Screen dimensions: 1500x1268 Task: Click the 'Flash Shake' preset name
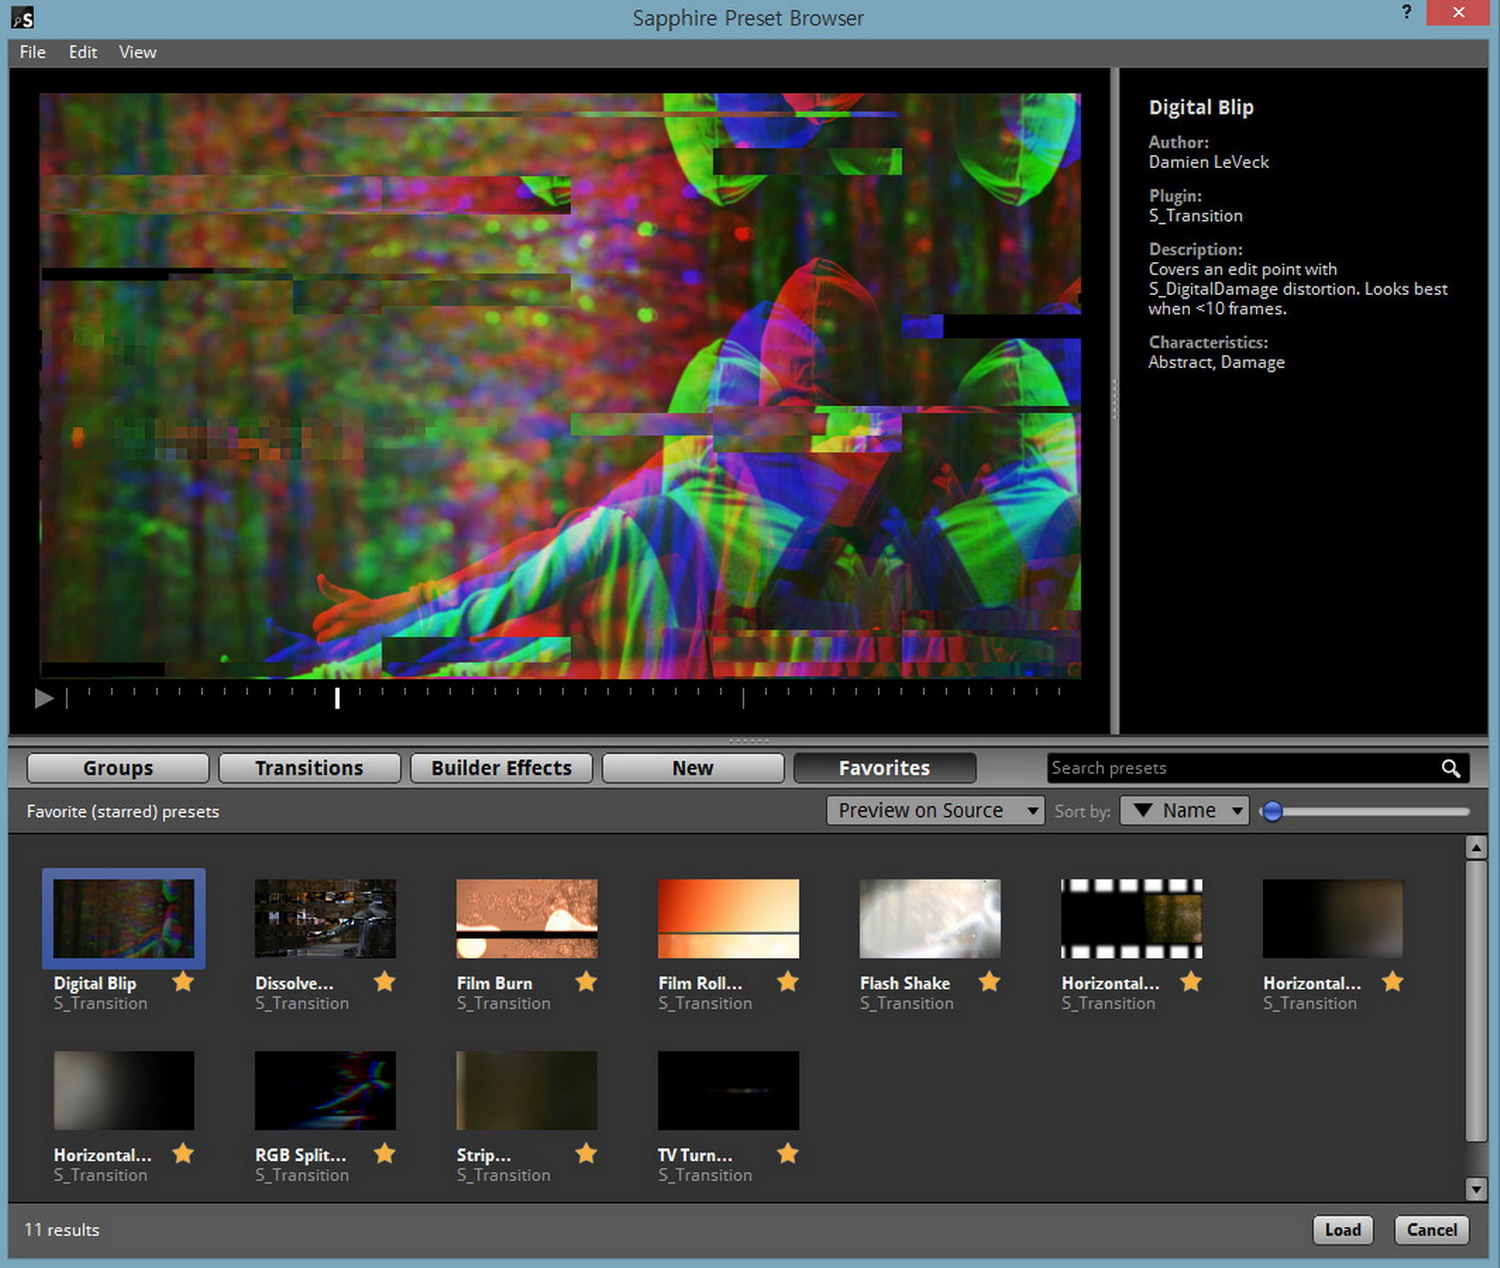[905, 983]
